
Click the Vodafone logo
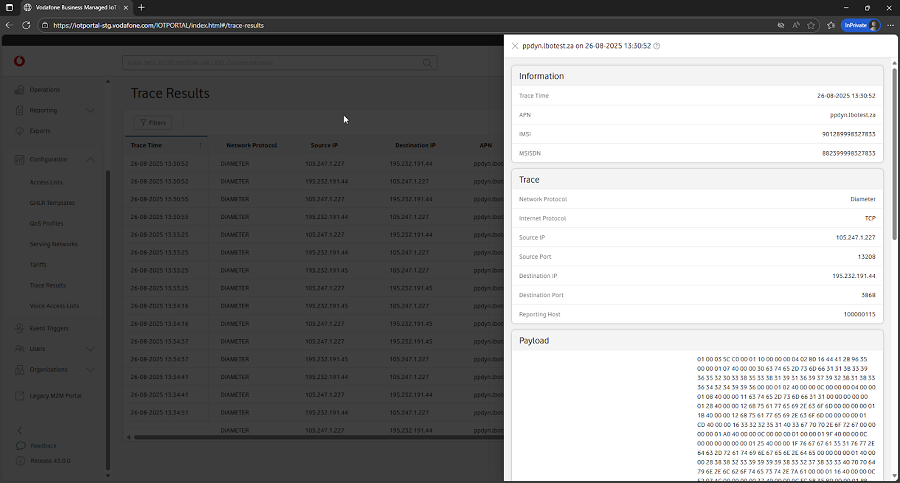pyautogui.click(x=19, y=62)
